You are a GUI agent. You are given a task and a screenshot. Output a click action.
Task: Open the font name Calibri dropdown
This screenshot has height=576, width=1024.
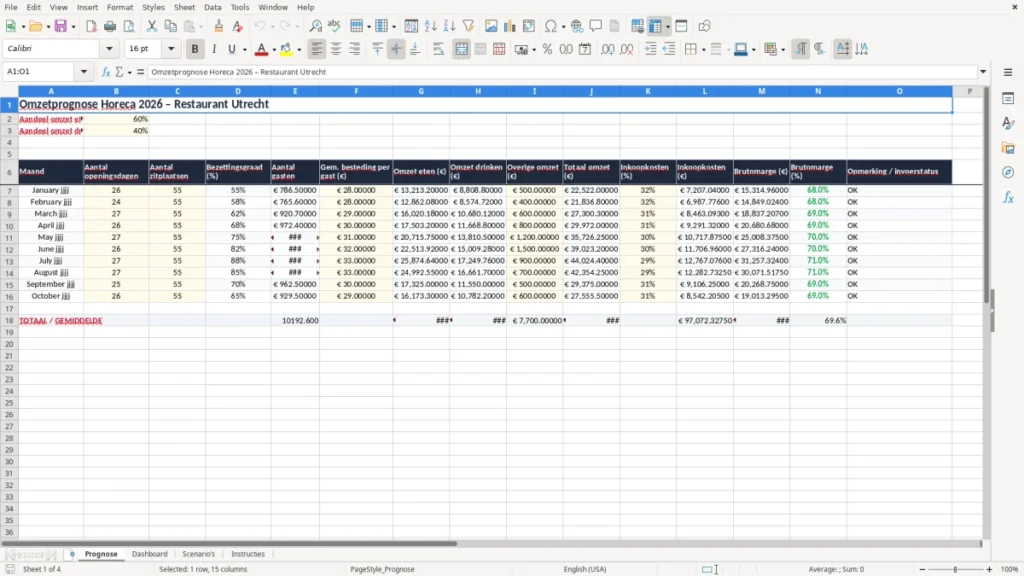click(109, 48)
